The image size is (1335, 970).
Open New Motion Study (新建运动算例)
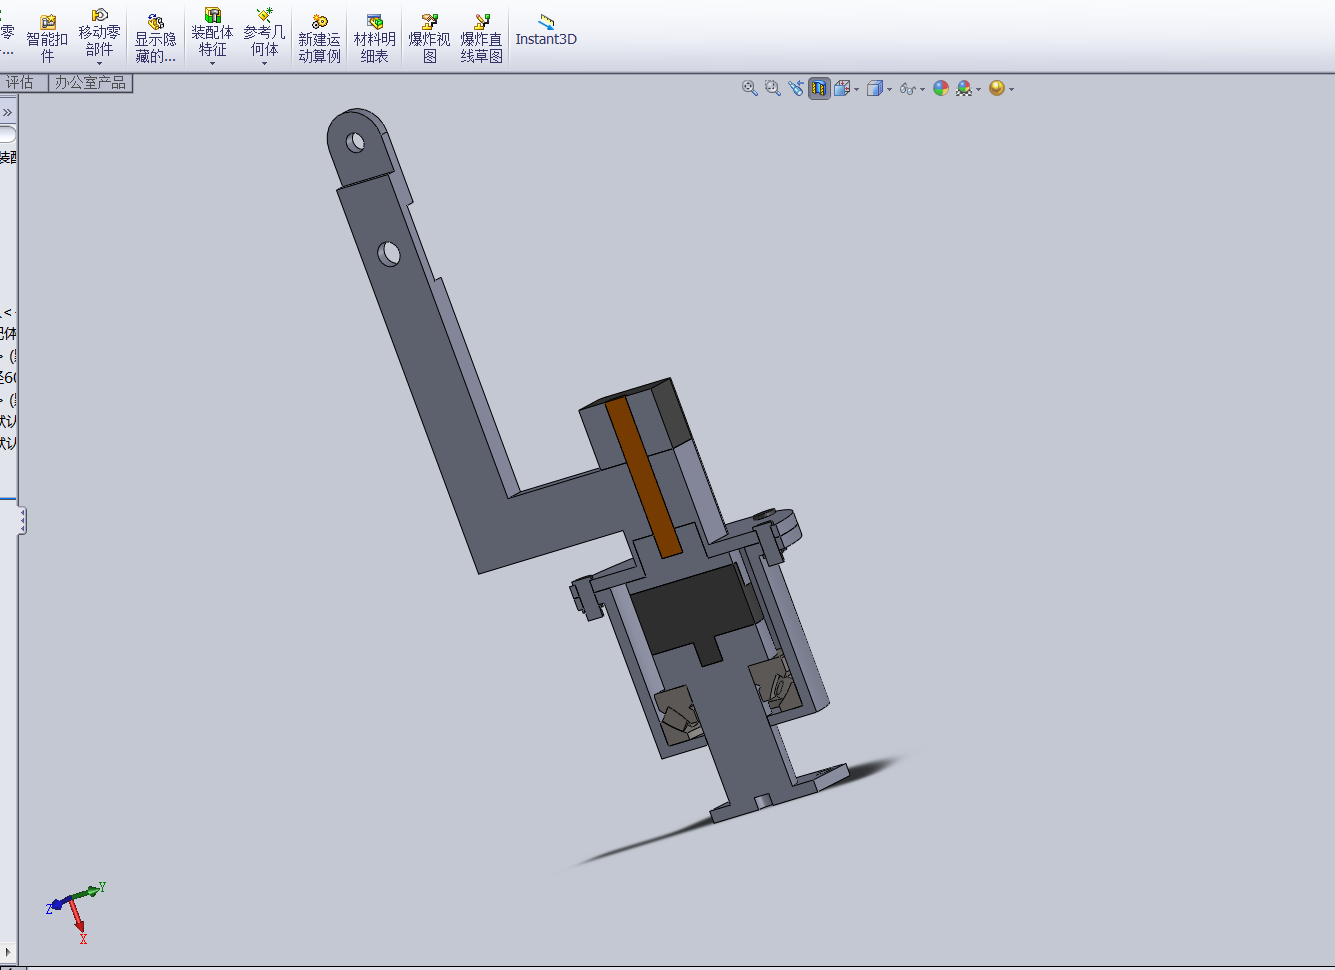[319, 36]
